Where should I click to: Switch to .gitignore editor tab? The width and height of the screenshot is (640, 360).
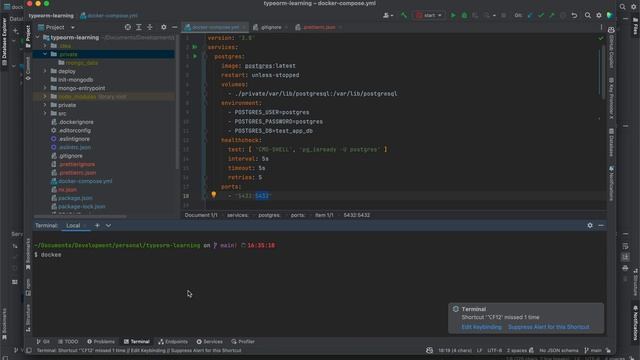point(271,27)
